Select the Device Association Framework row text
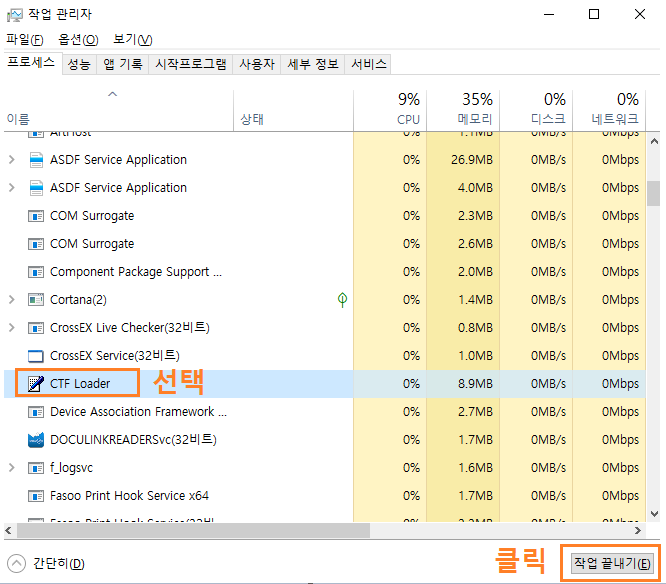Viewport: 666px width, 584px height. pos(138,412)
